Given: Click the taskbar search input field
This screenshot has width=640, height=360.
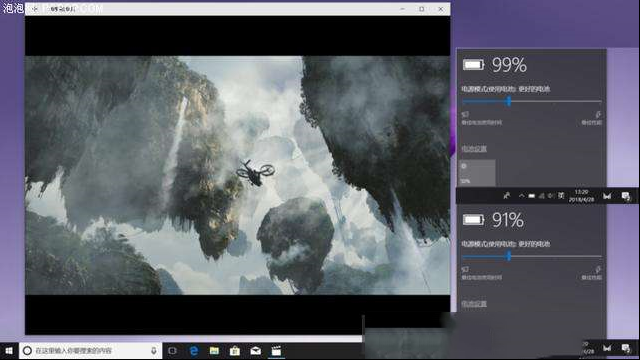Looking at the screenshot, I should point(91,351).
